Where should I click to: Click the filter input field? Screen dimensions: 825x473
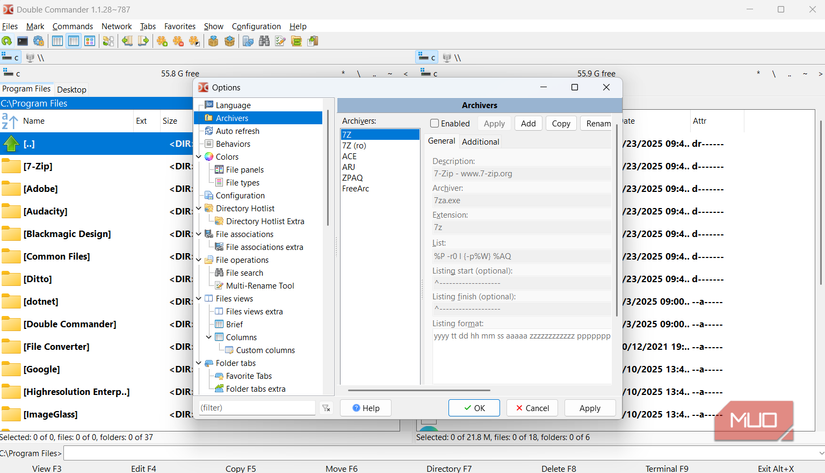pyautogui.click(x=255, y=408)
